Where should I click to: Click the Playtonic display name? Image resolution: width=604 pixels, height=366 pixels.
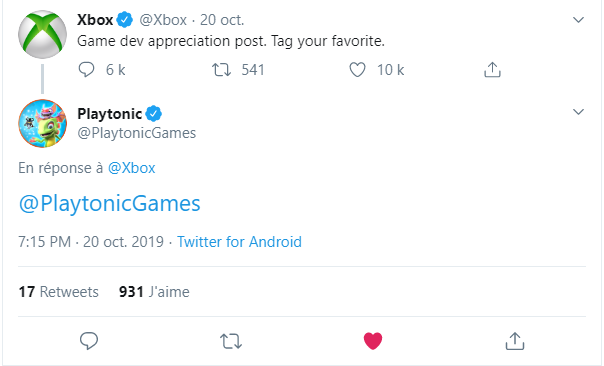[110, 114]
